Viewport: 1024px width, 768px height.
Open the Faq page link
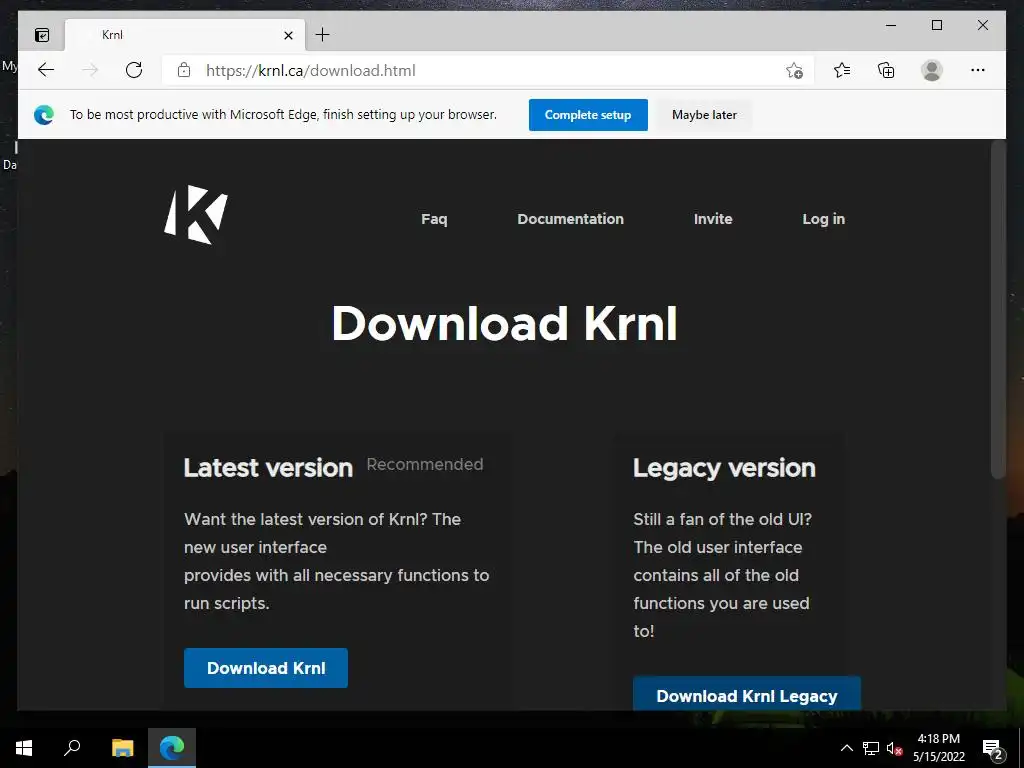434,219
